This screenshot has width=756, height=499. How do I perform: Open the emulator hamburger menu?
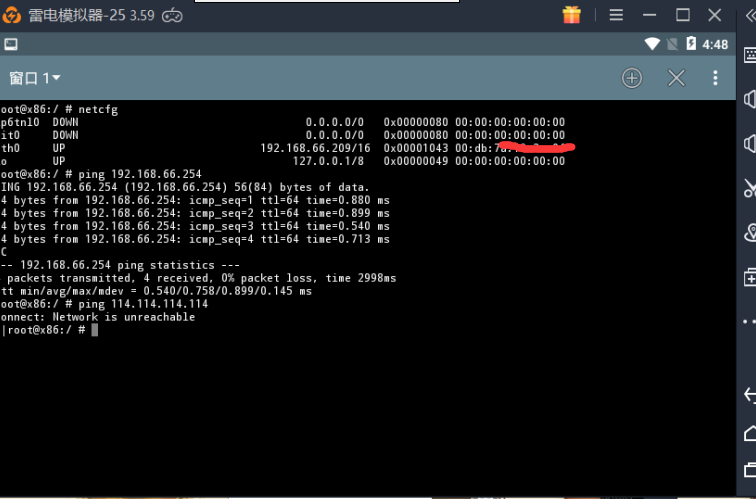pyautogui.click(x=616, y=15)
